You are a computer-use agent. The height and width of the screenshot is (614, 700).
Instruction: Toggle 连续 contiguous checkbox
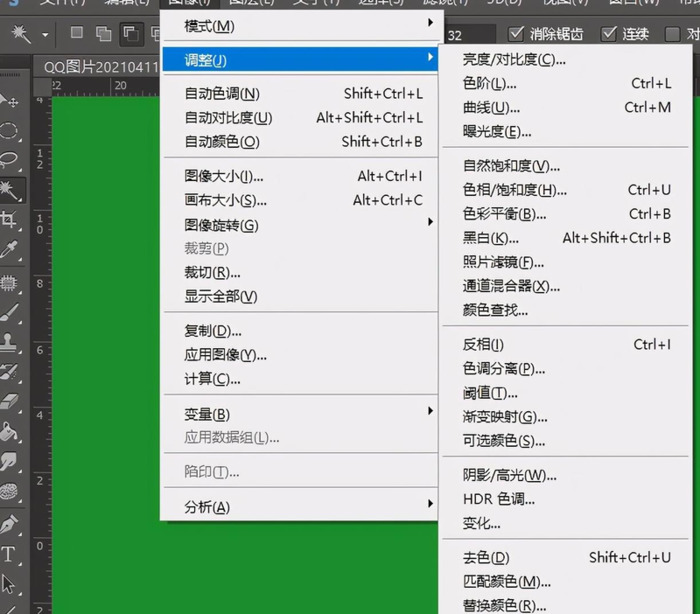pos(608,34)
